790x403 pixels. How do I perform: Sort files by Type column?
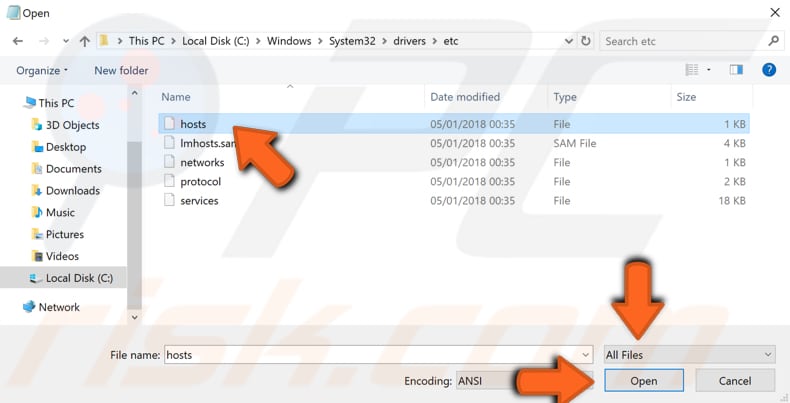pos(565,97)
